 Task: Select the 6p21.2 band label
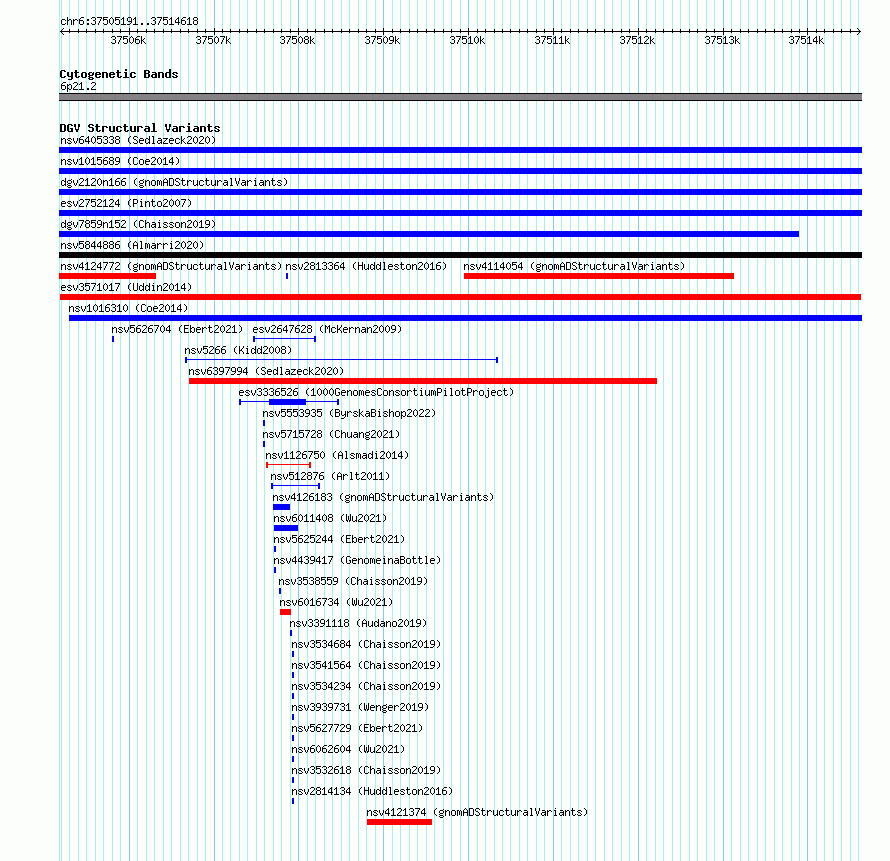point(78,86)
